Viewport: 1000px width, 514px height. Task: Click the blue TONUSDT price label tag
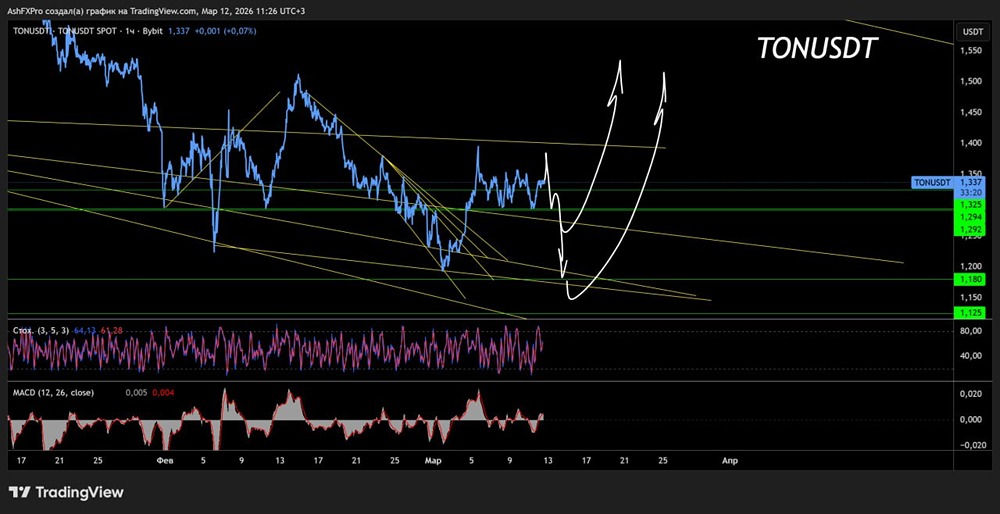point(933,183)
